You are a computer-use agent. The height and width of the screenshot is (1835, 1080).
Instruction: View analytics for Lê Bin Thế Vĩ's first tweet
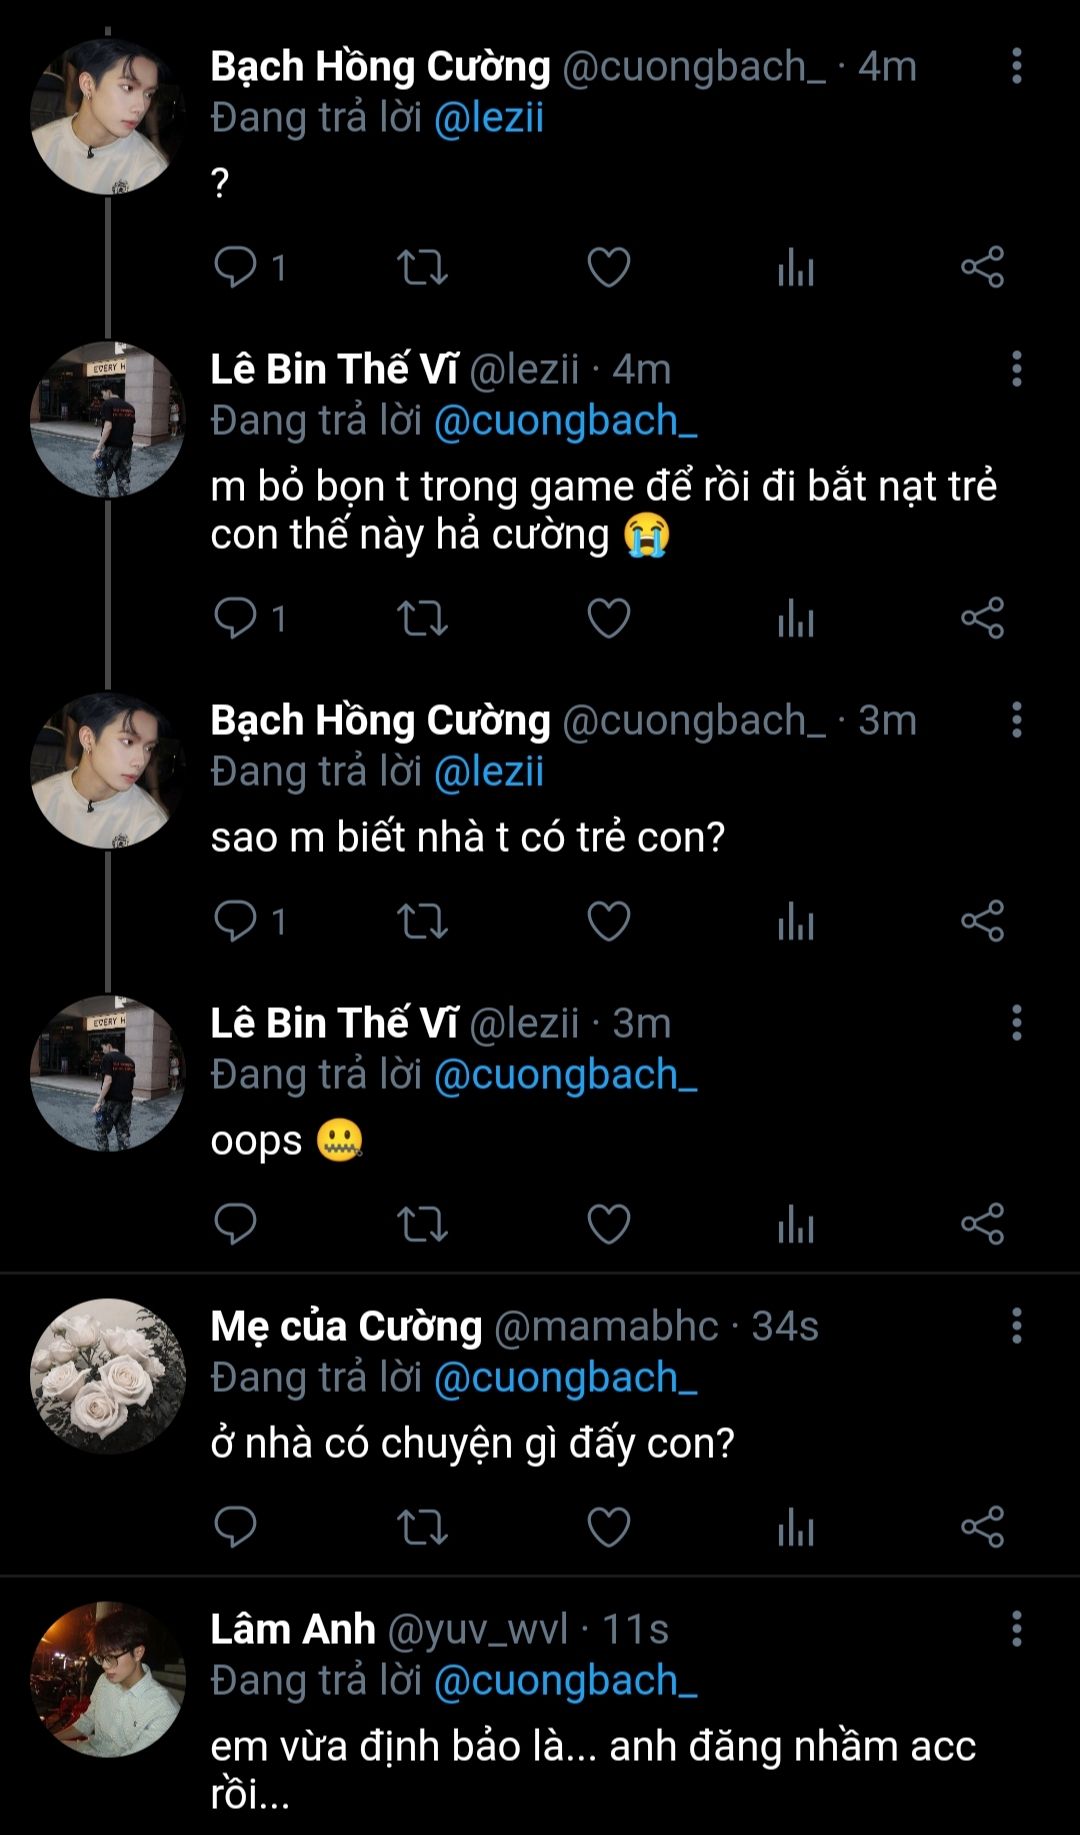(x=796, y=618)
